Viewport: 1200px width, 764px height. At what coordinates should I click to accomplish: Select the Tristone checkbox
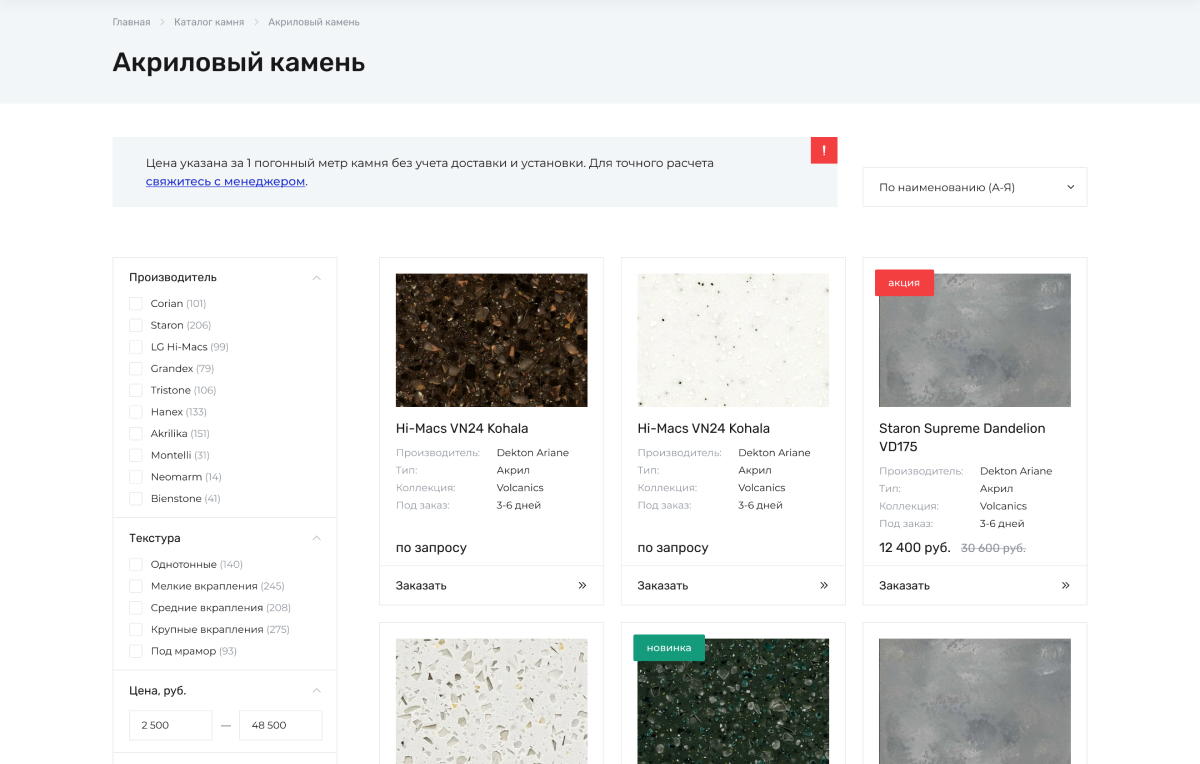136,390
